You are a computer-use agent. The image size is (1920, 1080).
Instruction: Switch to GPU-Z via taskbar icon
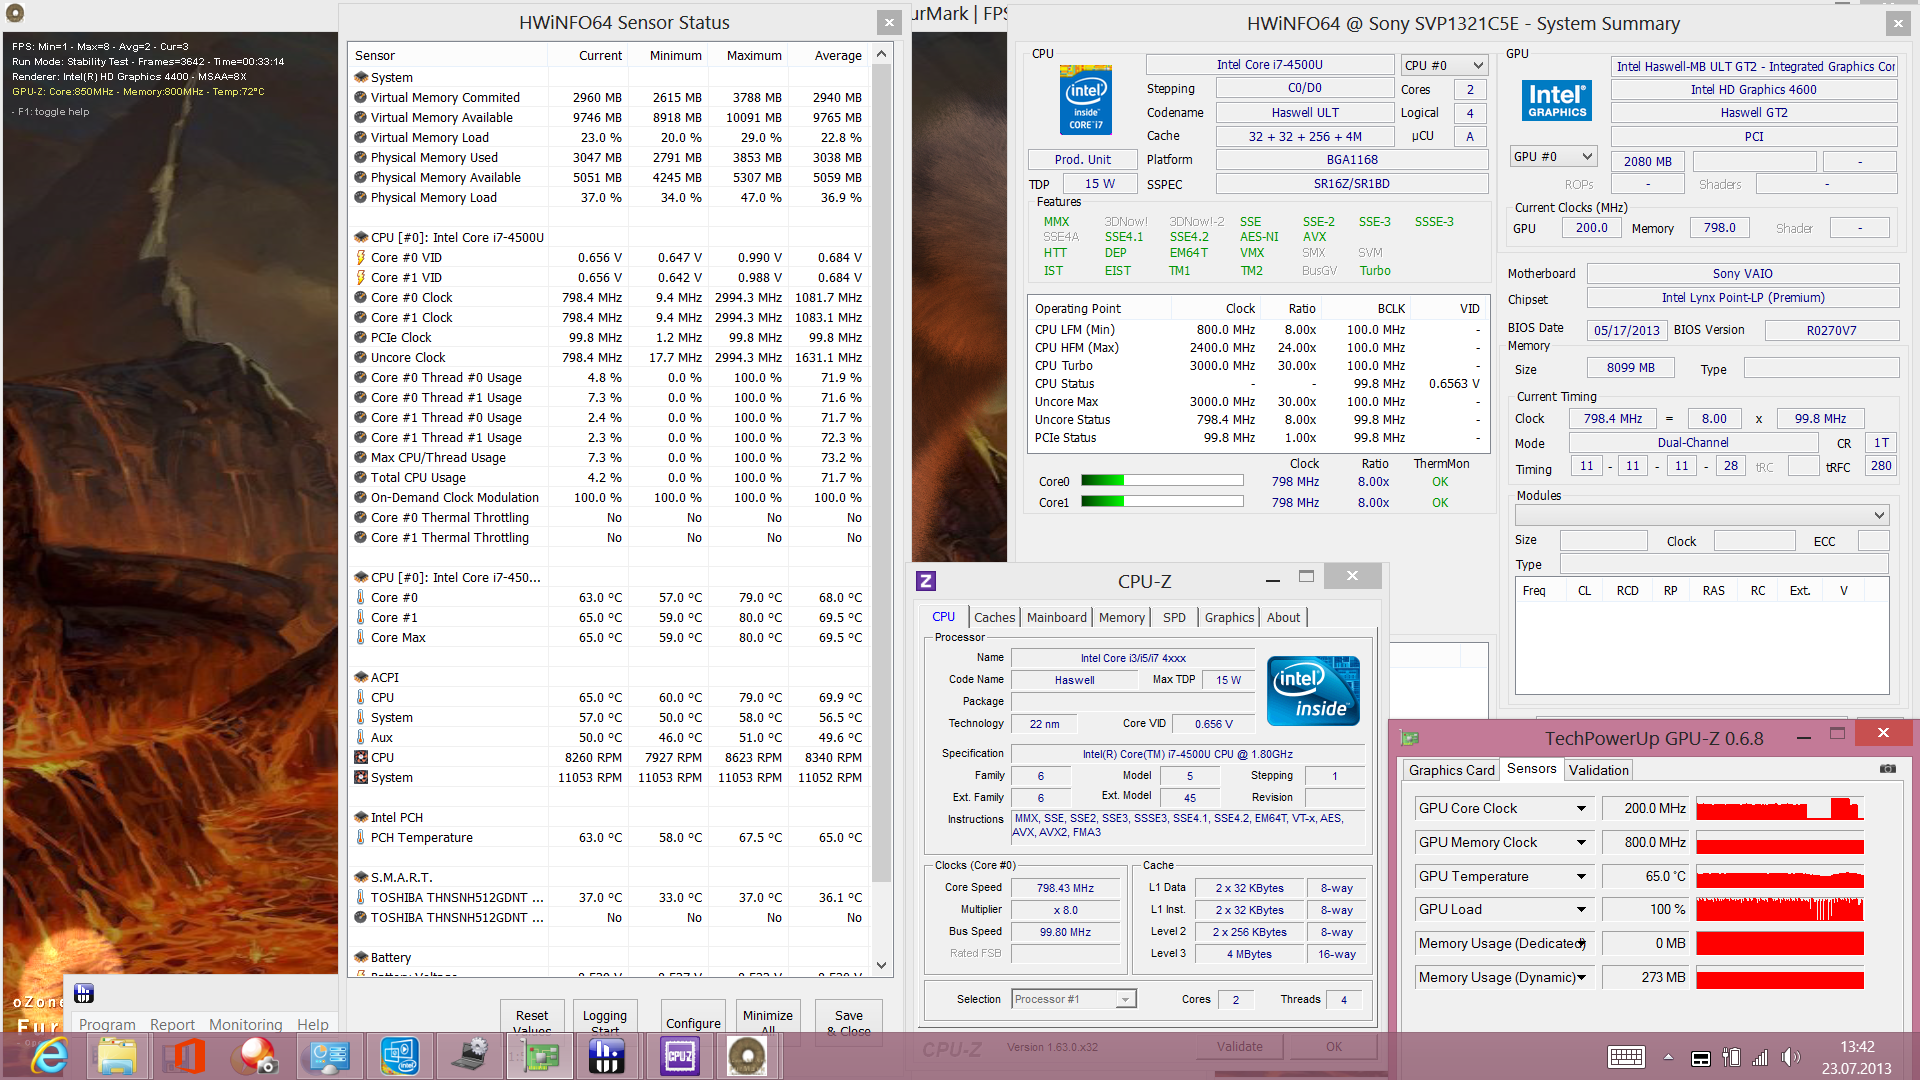538,1056
